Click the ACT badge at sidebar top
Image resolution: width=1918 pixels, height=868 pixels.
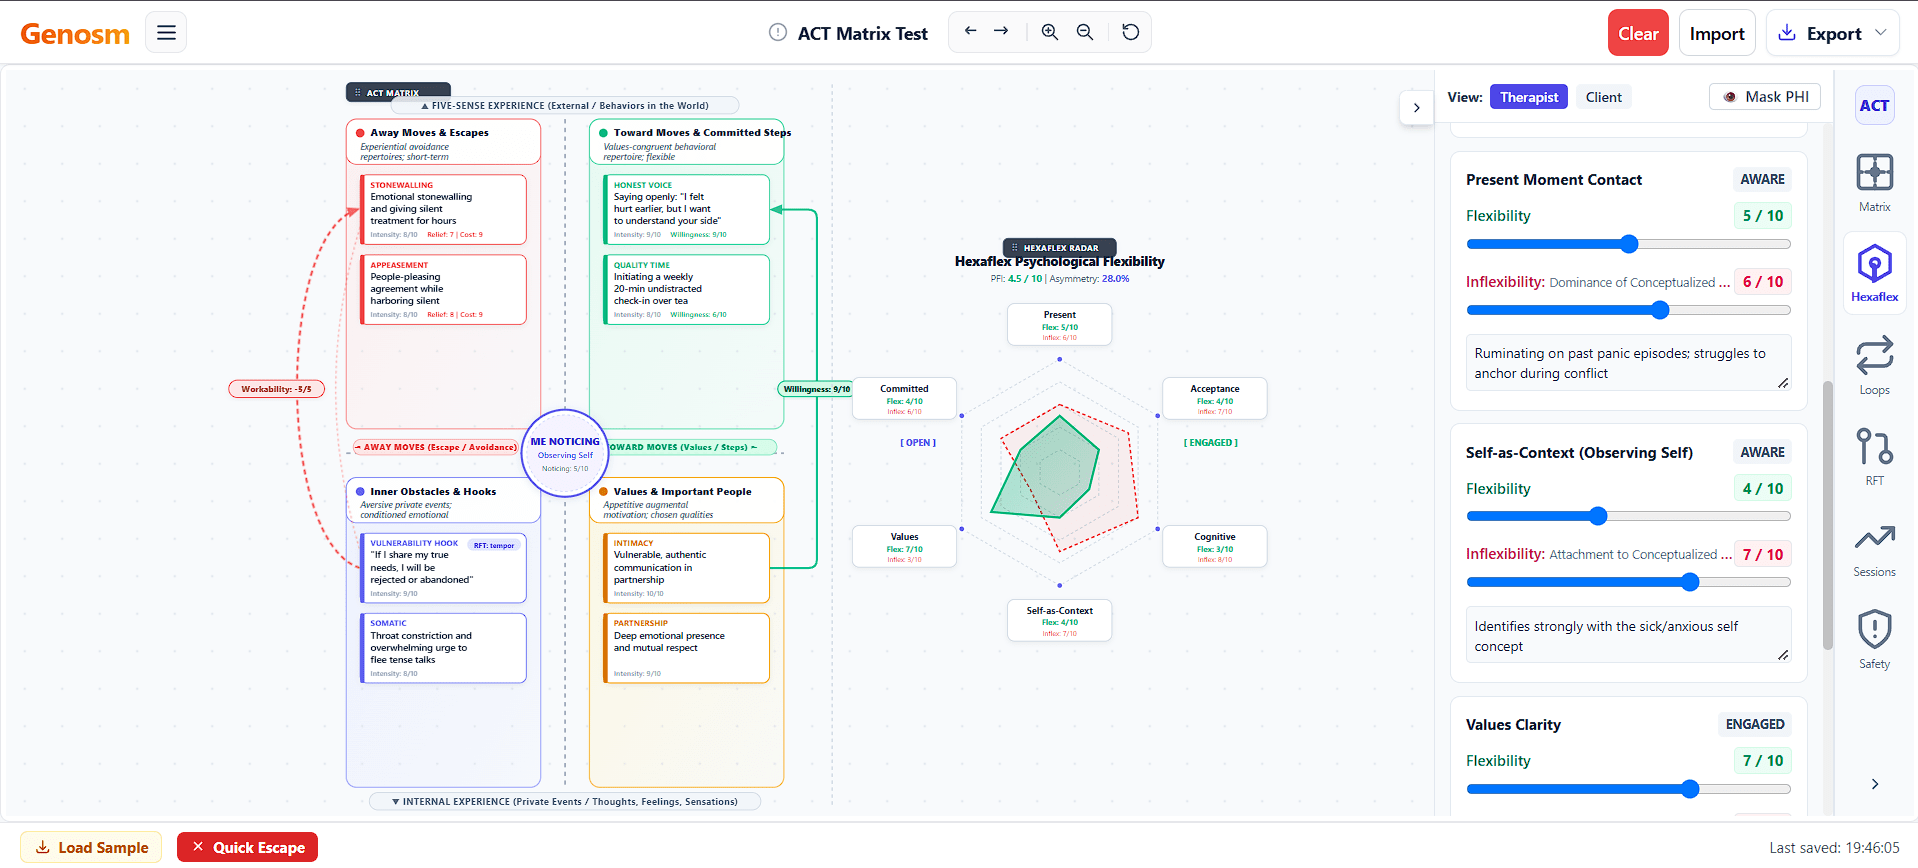[1874, 105]
